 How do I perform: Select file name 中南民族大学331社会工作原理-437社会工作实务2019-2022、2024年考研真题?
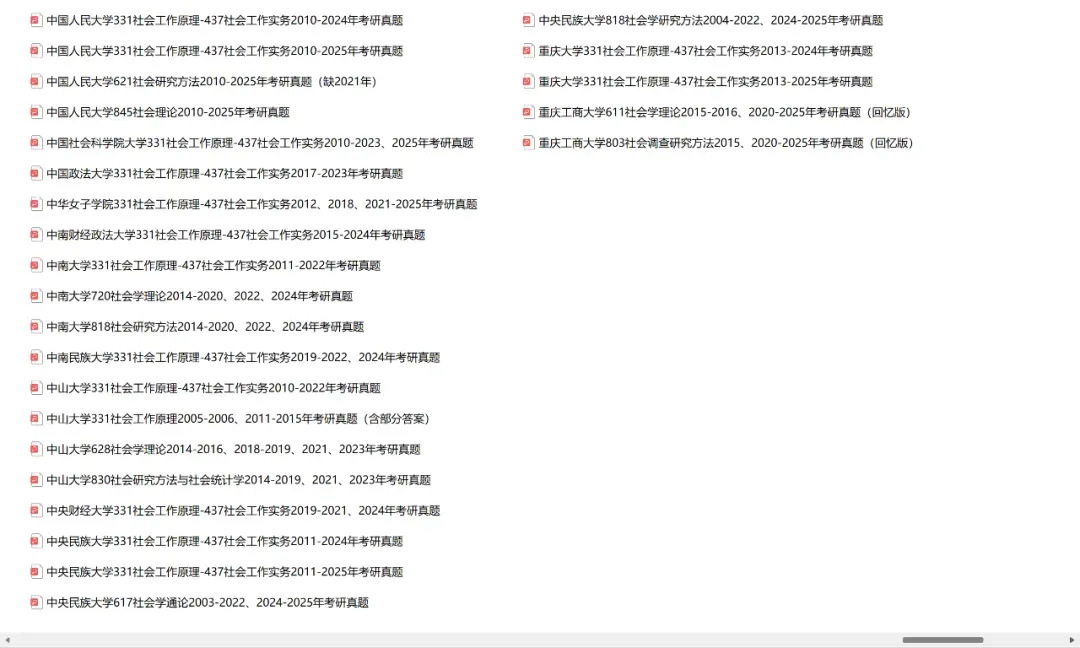[x=243, y=357]
